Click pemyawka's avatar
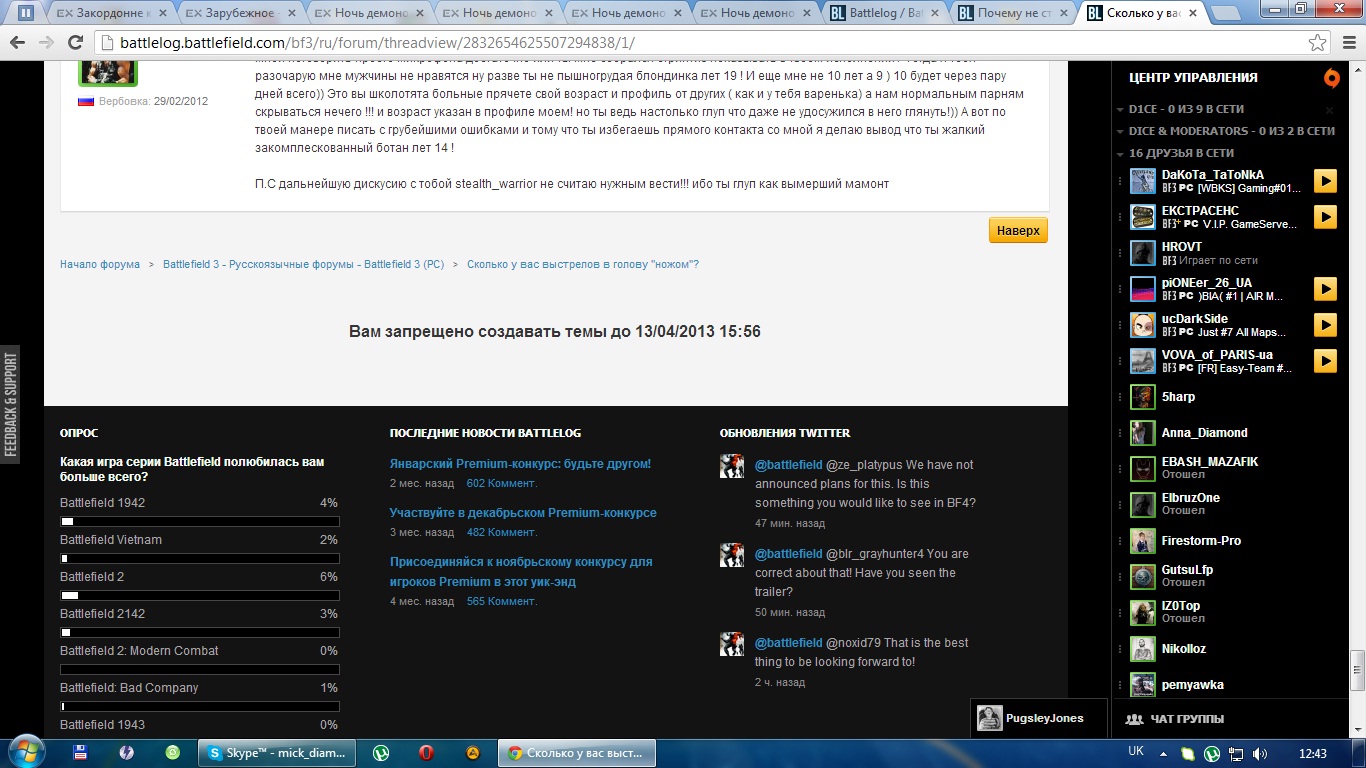This screenshot has height=768, width=1366. click(1143, 685)
